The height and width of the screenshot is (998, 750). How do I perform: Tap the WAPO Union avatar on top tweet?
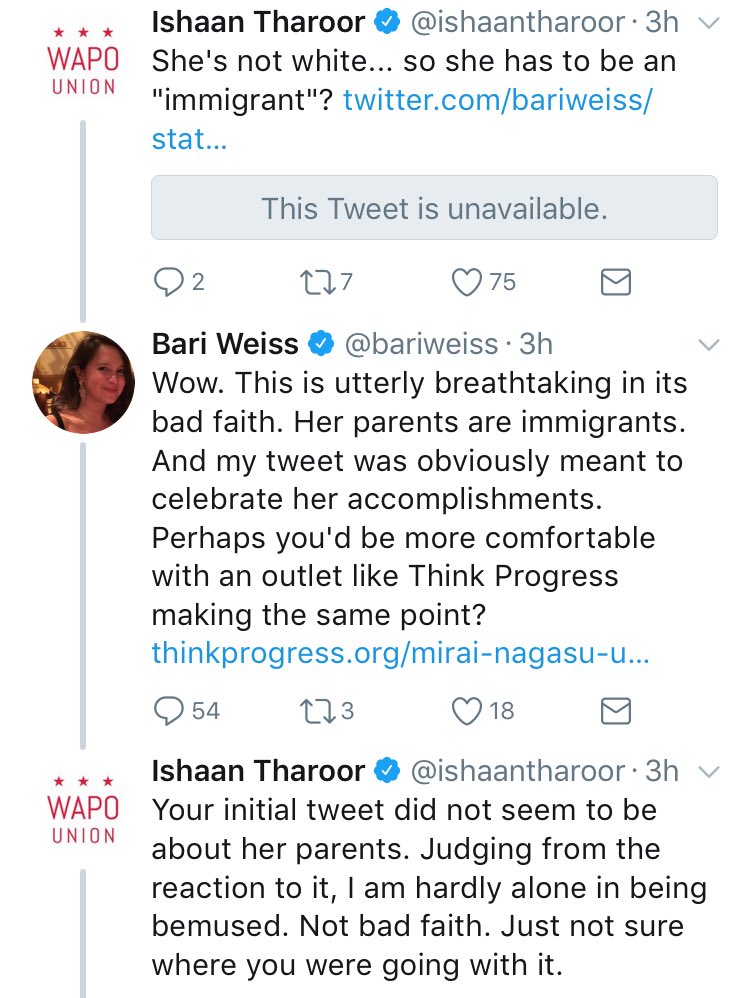pyautogui.click(x=83, y=59)
